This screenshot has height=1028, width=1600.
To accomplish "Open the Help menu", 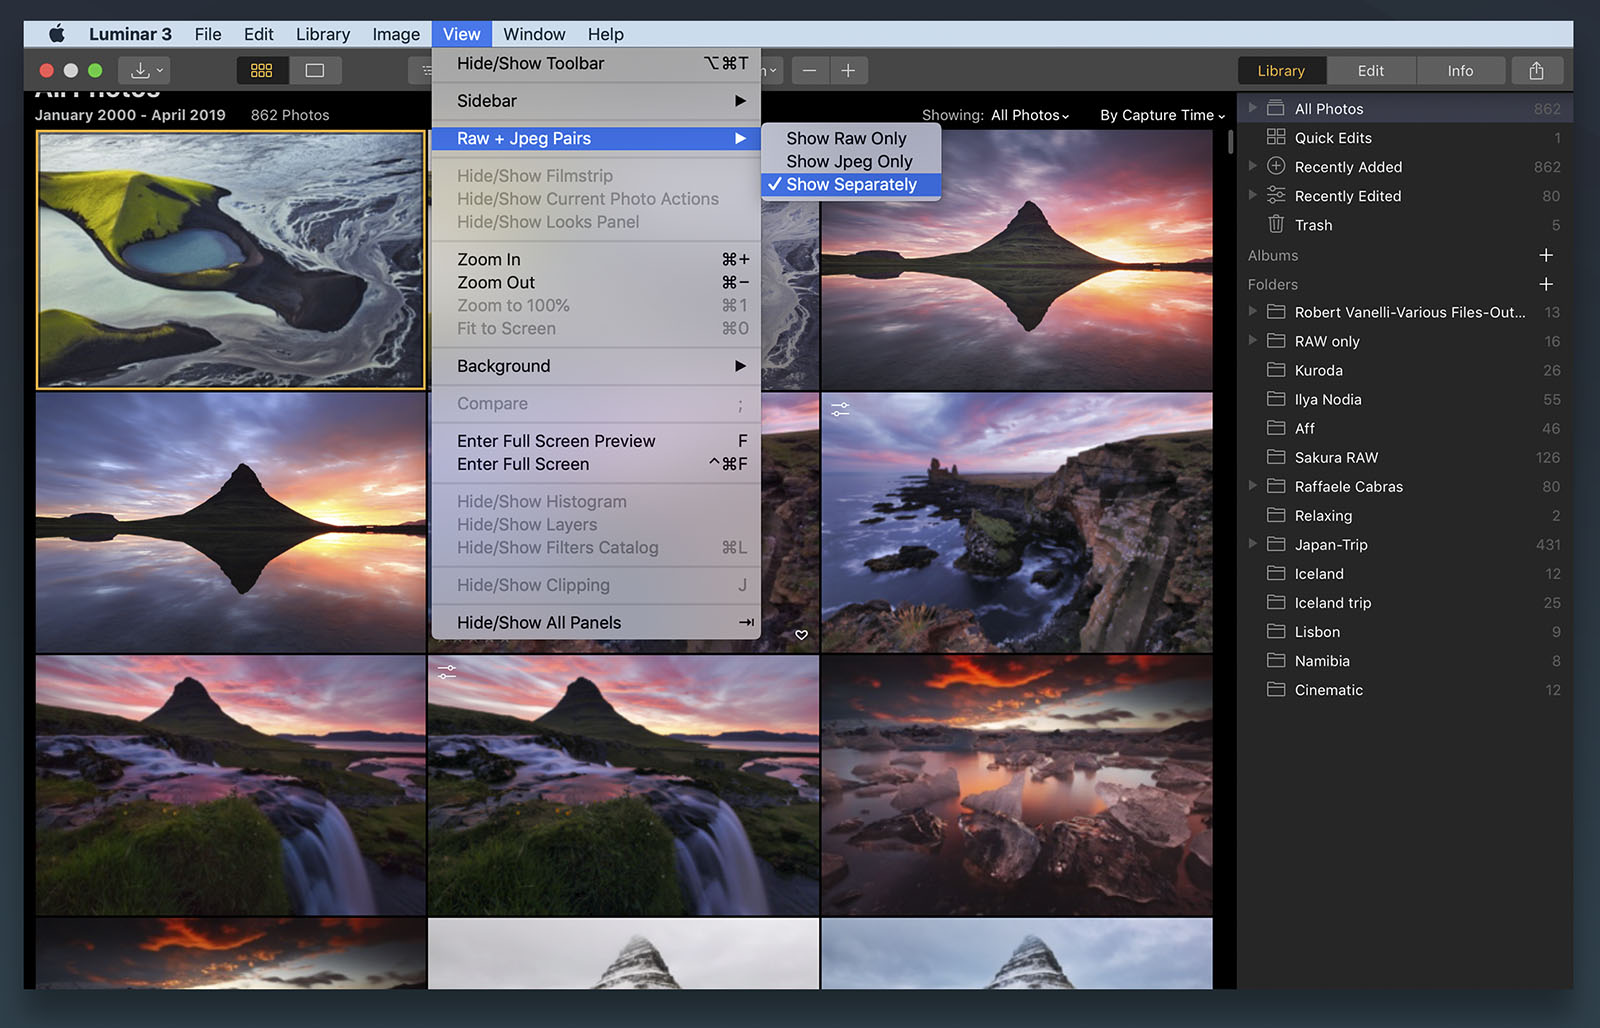I will pos(605,34).
